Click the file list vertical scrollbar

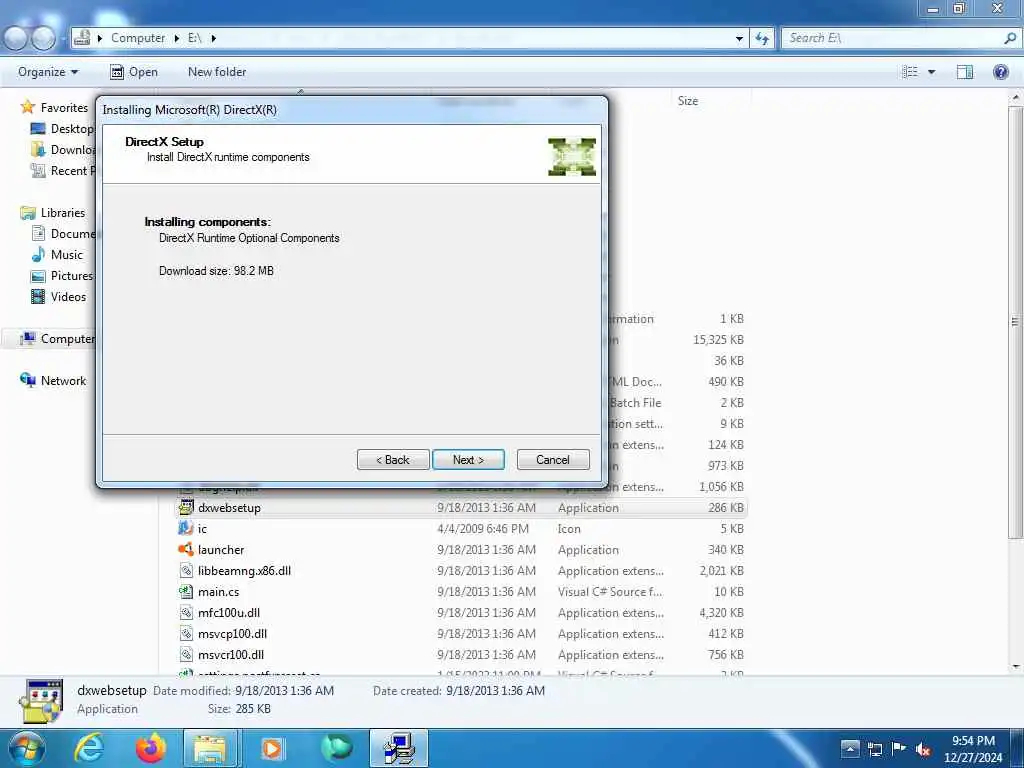click(x=1015, y=320)
